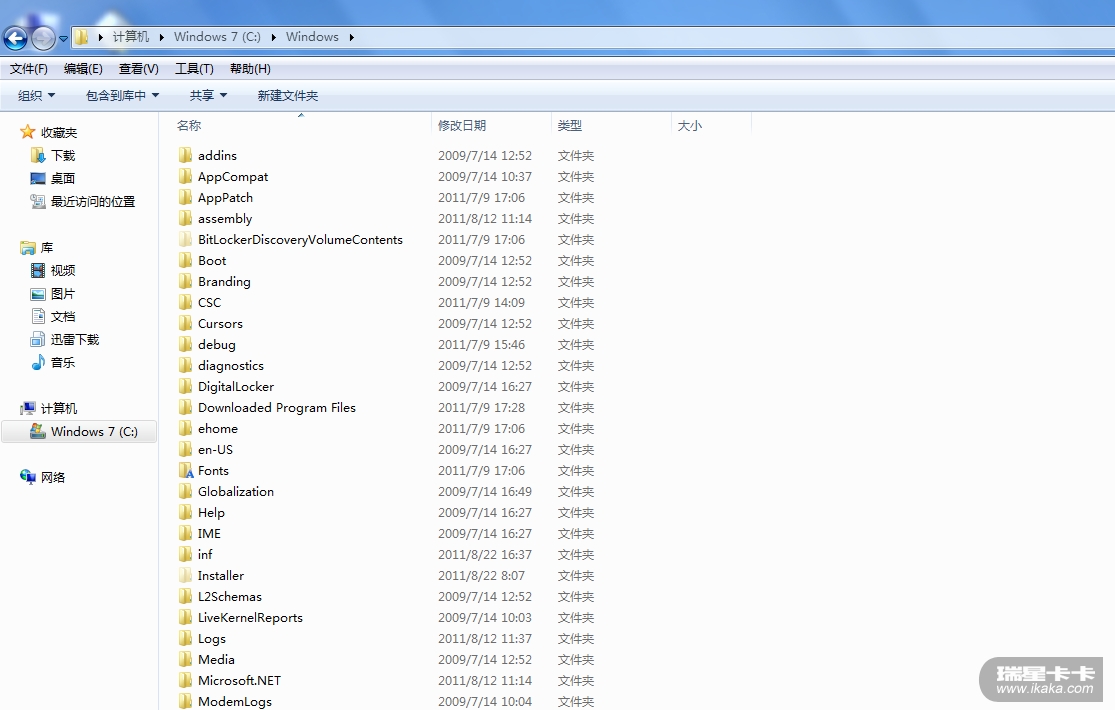1115x710 pixels.
Task: Click the 计算机 icon in sidebar
Action: pos(28,408)
